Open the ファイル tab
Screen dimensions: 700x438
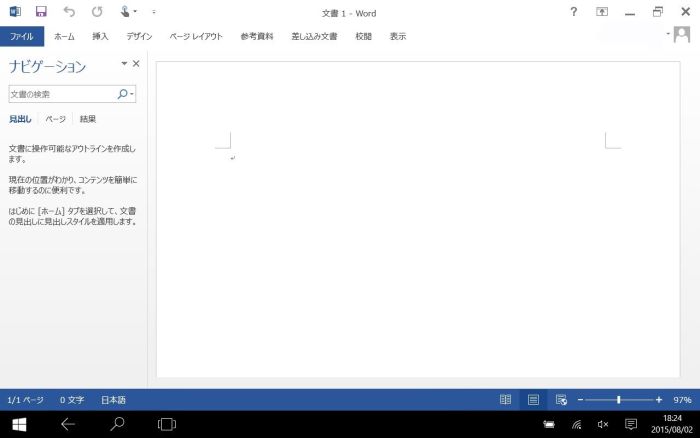click(x=20, y=36)
